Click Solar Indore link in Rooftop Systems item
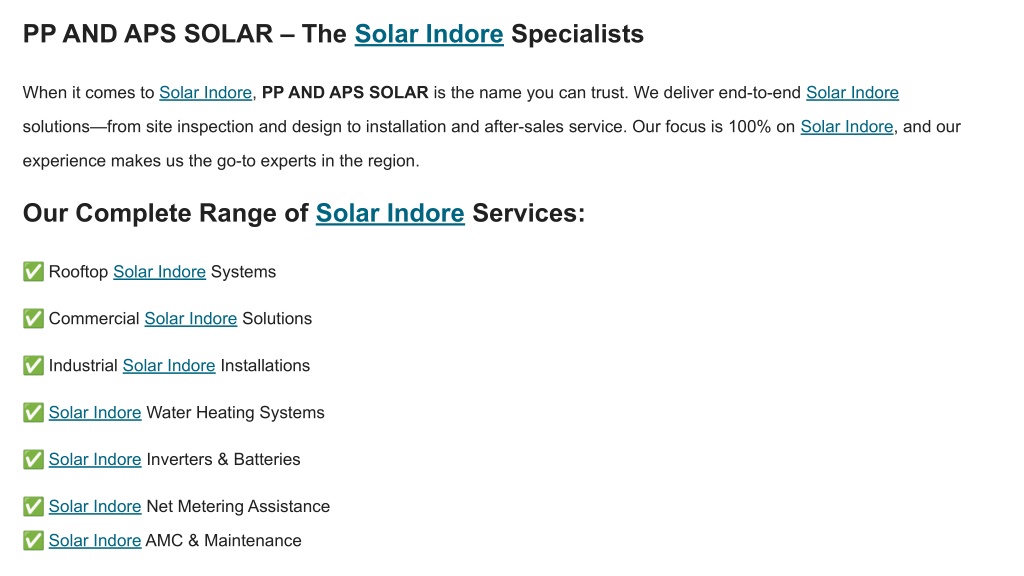Viewport: 1024px width, 576px height. coord(159,272)
